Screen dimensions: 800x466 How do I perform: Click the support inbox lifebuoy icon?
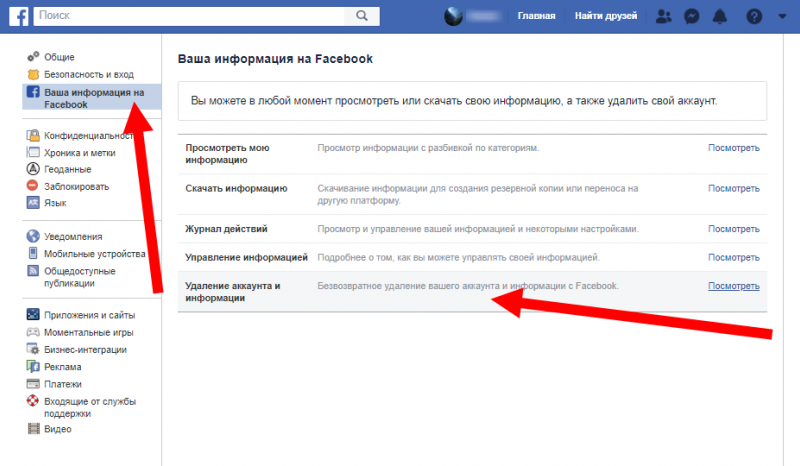click(x=33, y=401)
